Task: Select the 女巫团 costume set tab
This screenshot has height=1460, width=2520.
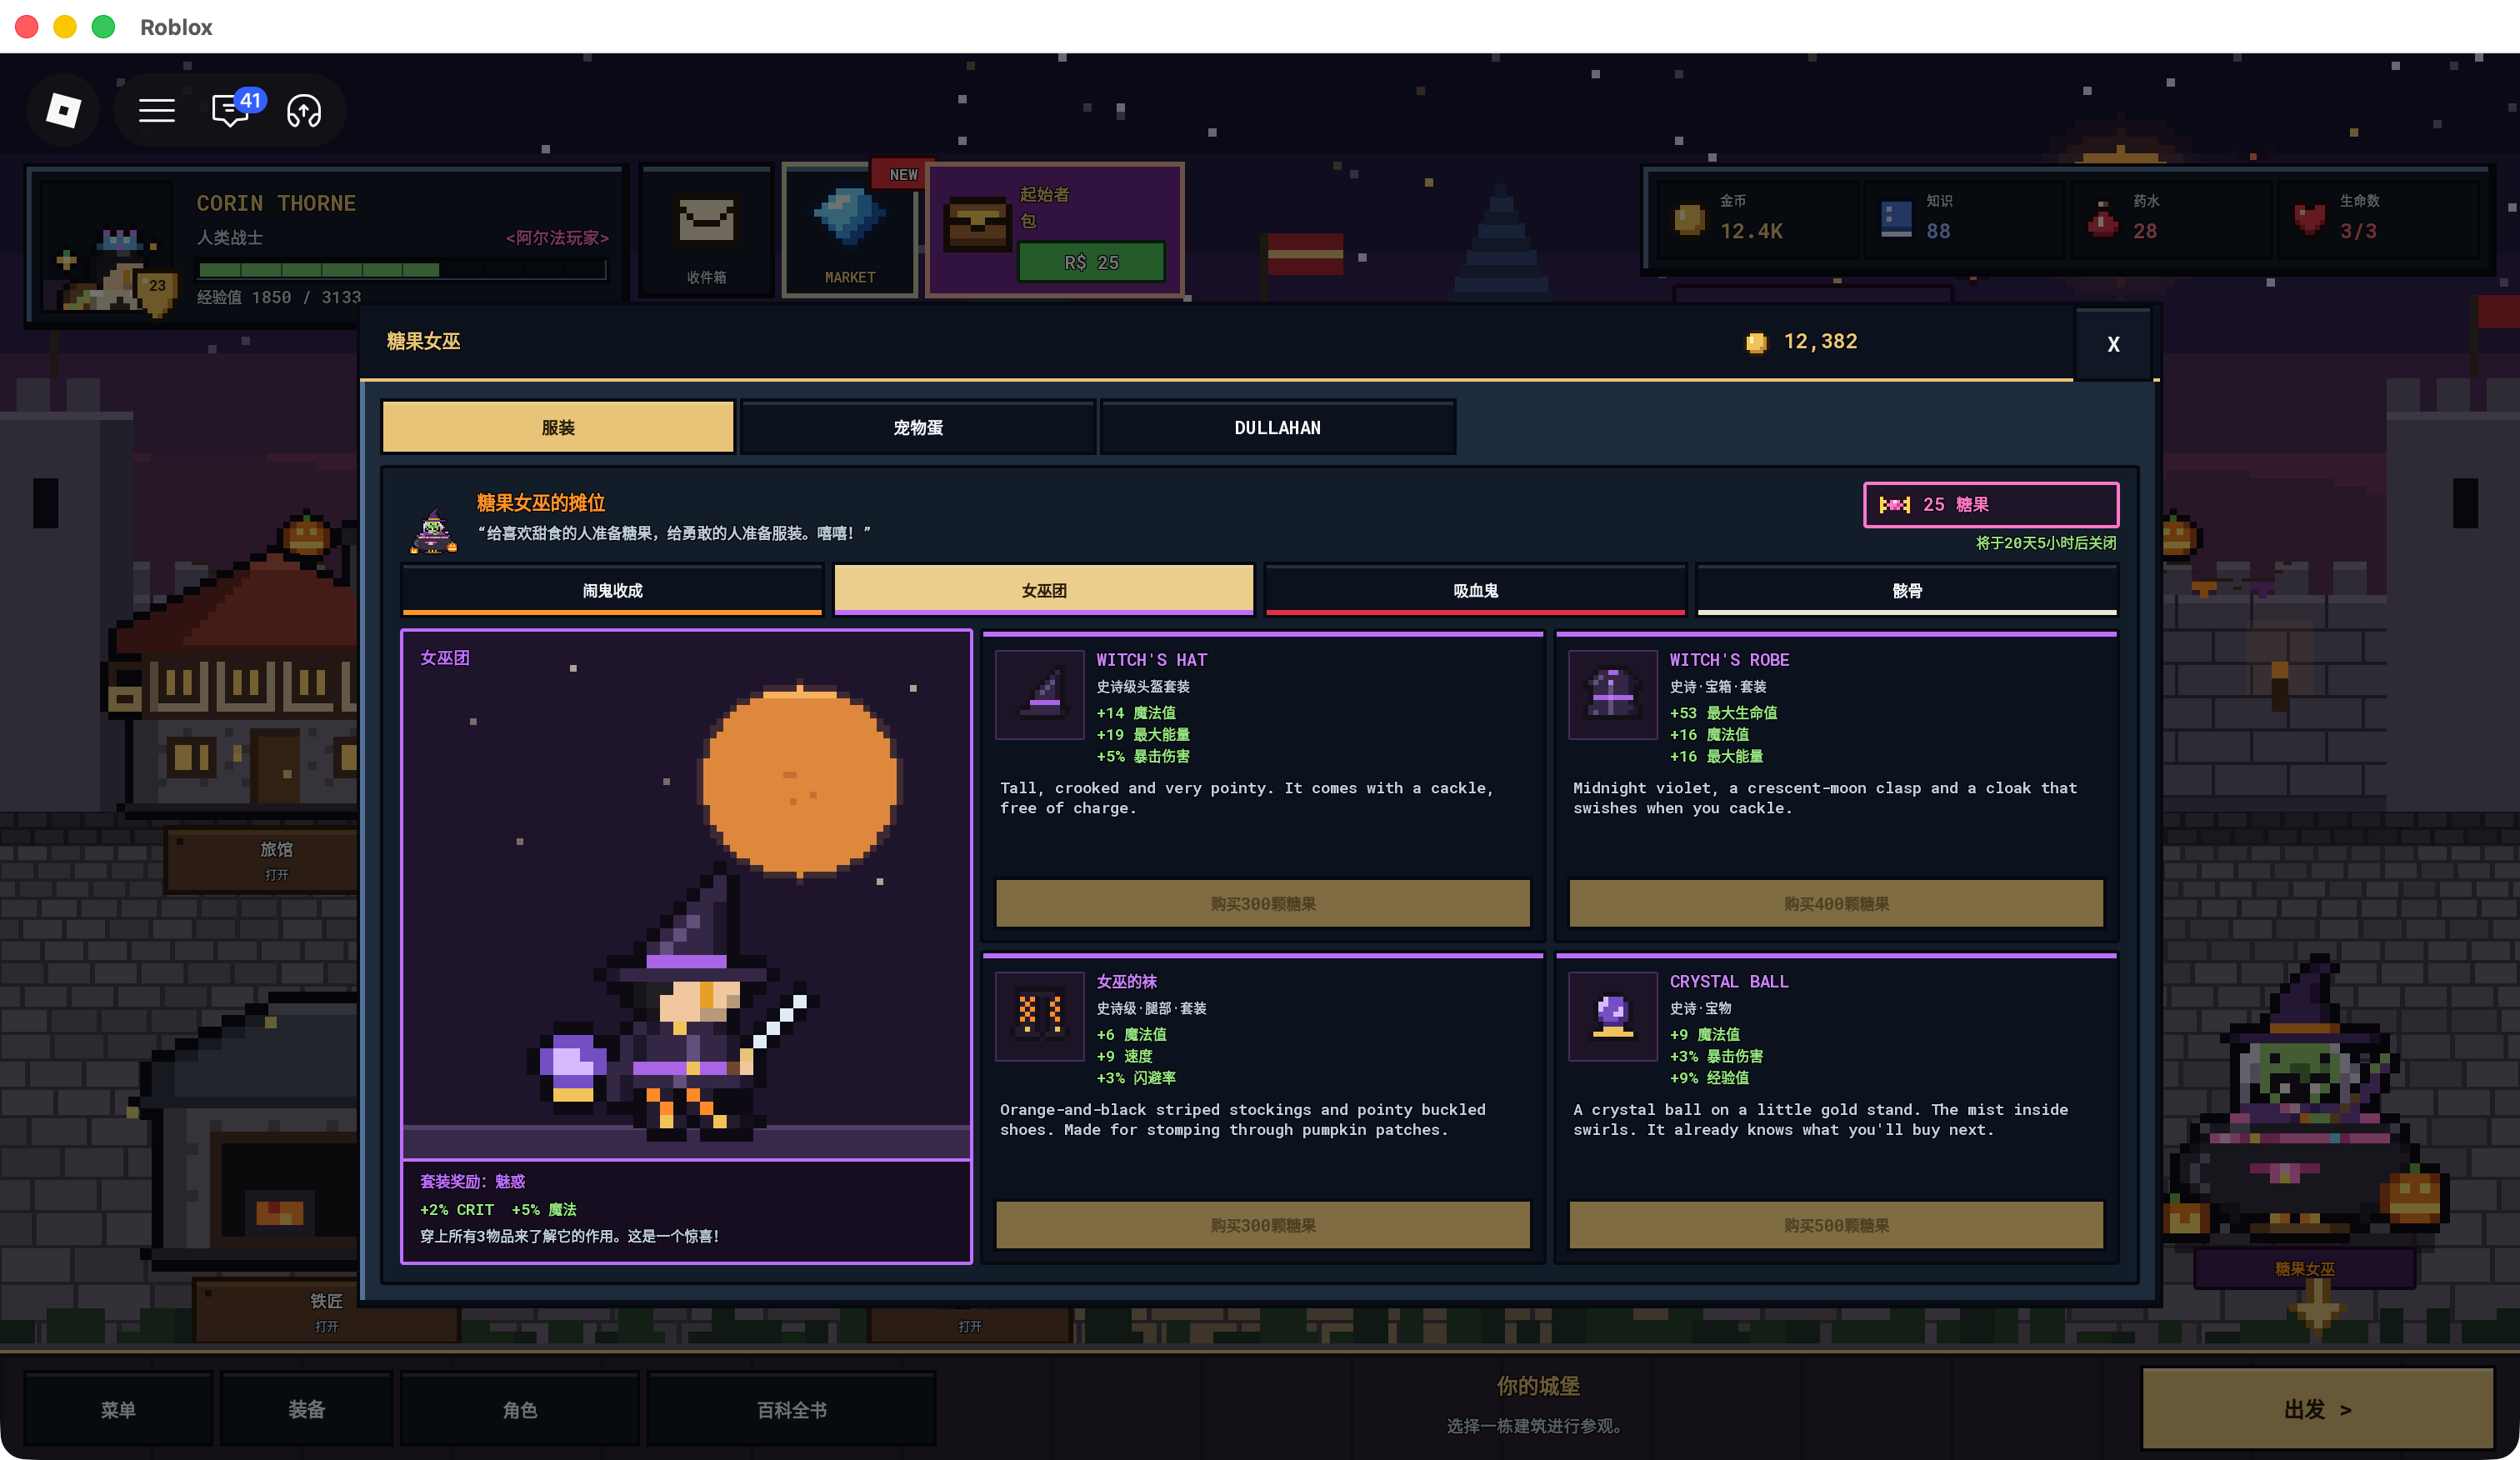Action: pos(1044,590)
